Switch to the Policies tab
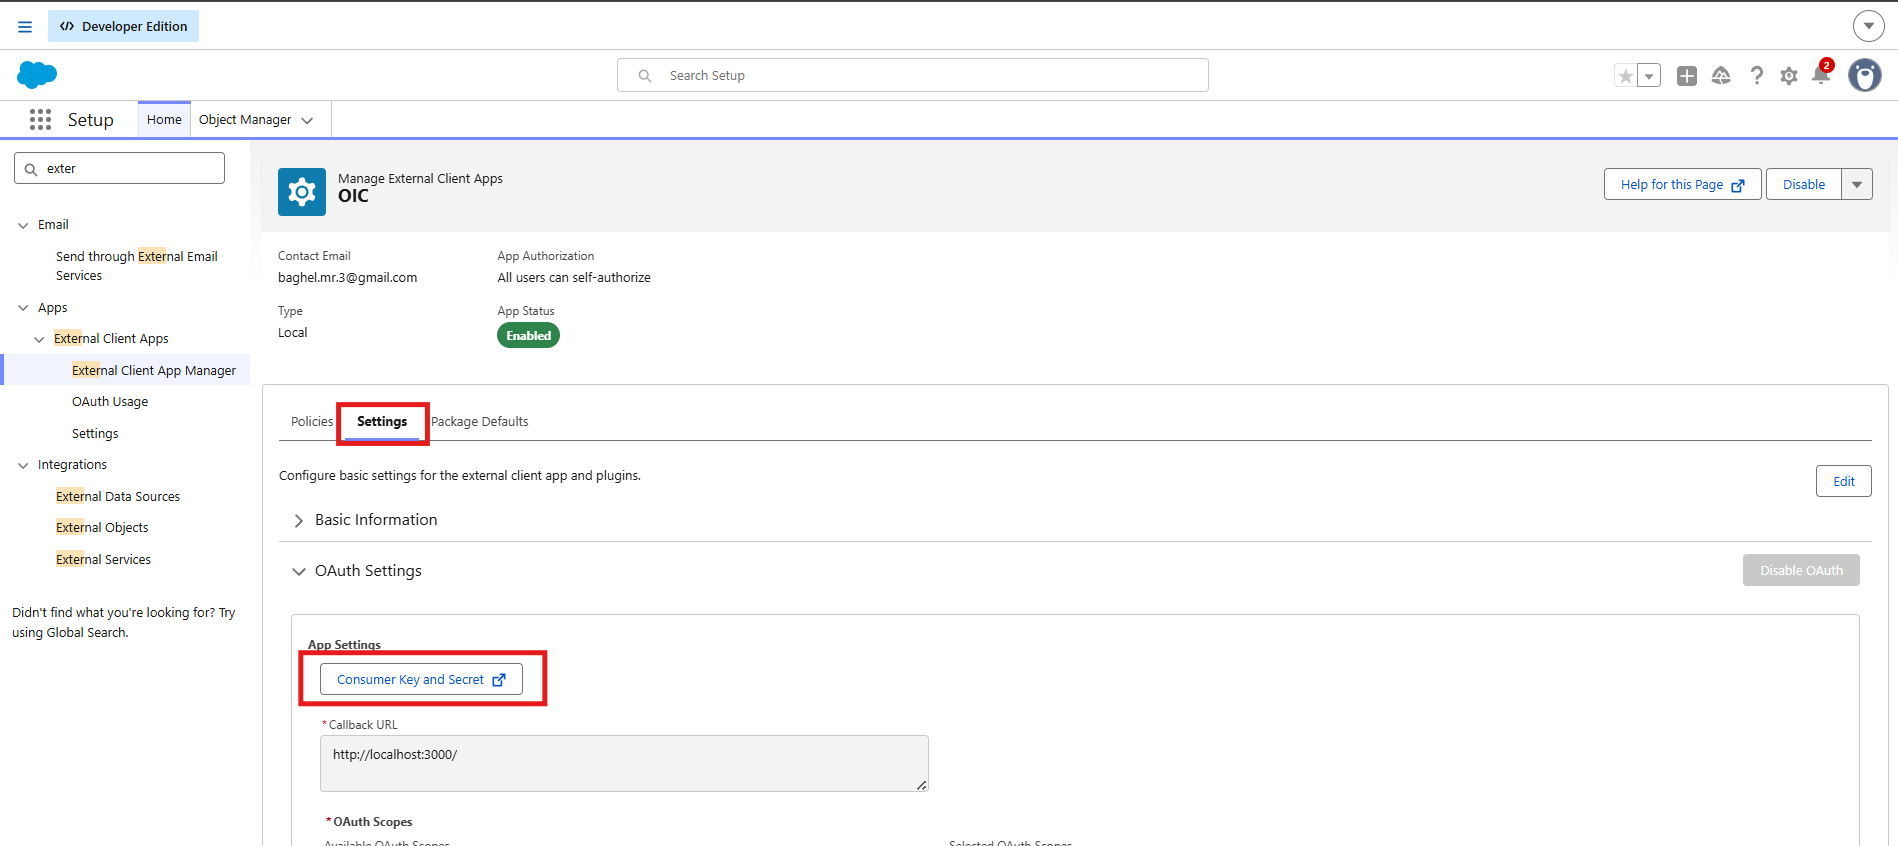 point(312,422)
